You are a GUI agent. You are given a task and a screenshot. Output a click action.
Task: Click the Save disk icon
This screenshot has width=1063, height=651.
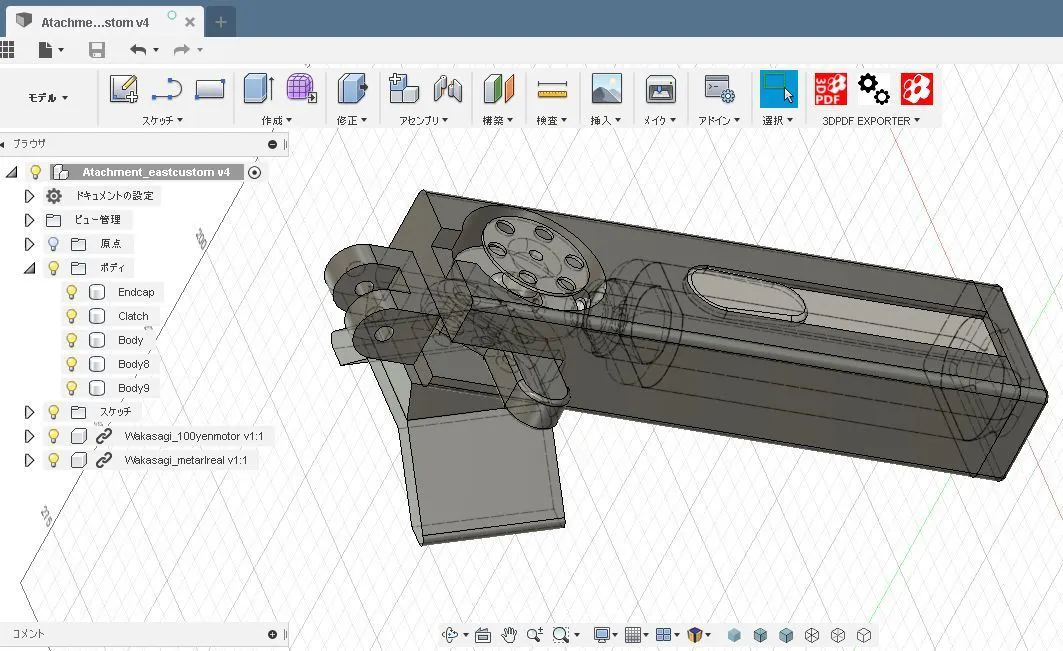pyautogui.click(x=97, y=50)
